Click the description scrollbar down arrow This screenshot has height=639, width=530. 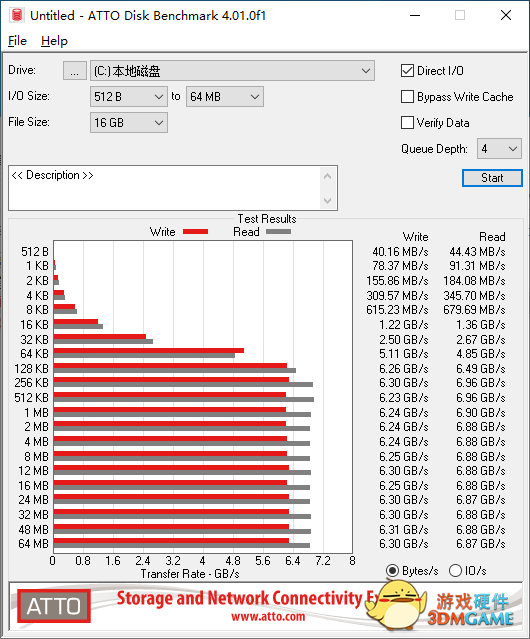328,201
